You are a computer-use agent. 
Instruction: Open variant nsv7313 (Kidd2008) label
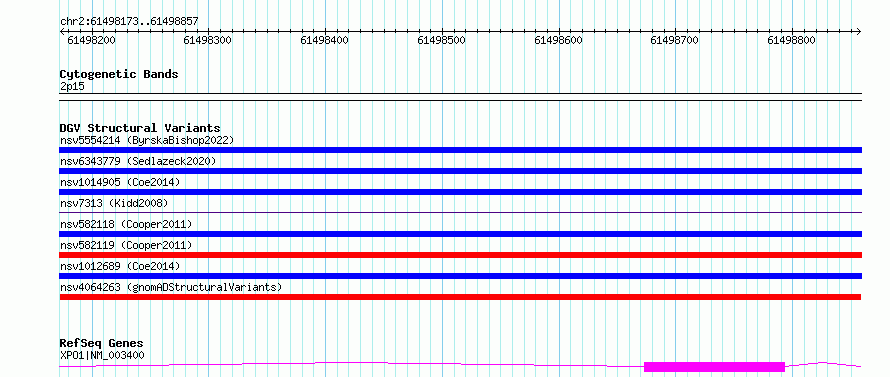tap(114, 203)
